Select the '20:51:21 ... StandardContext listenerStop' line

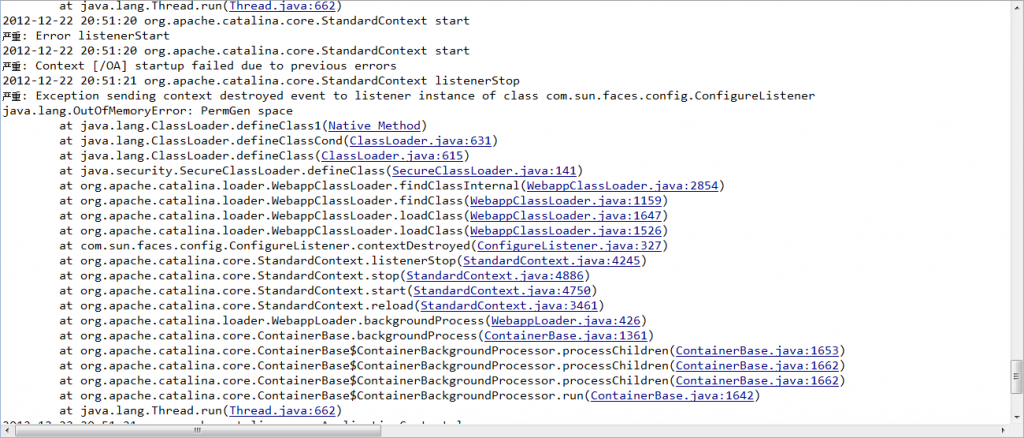pos(261,81)
